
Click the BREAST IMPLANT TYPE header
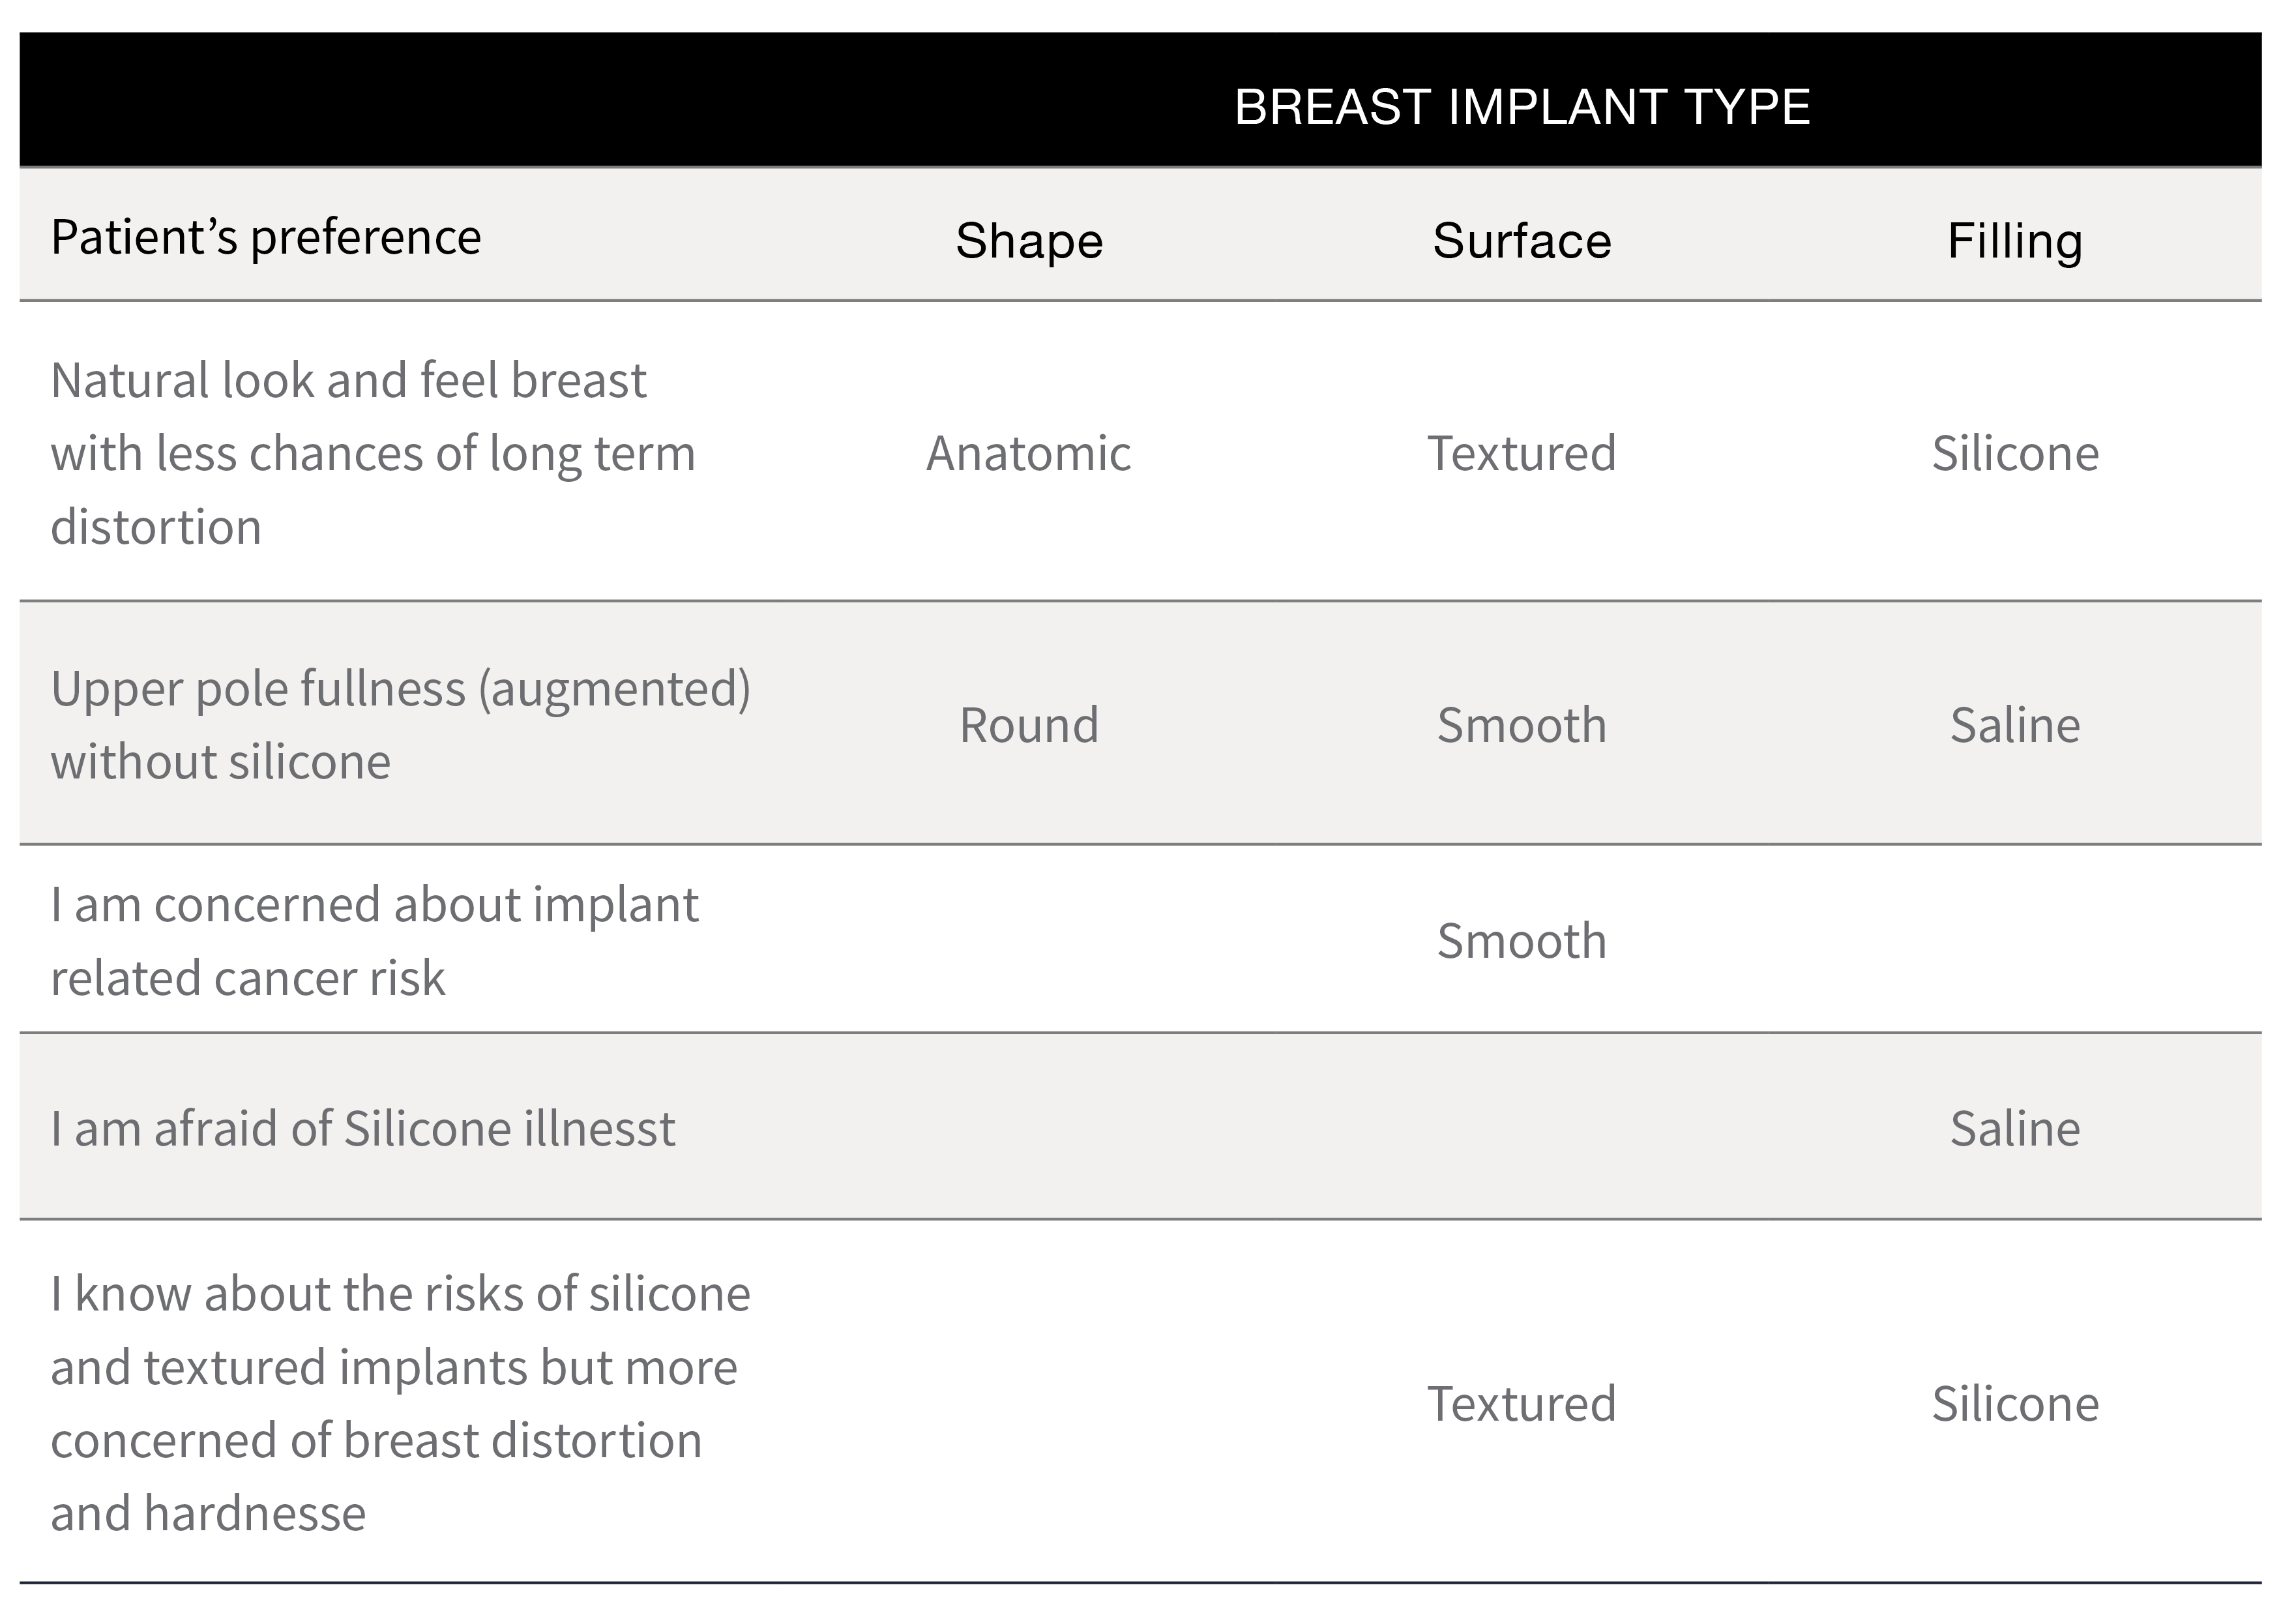pos(1522,107)
